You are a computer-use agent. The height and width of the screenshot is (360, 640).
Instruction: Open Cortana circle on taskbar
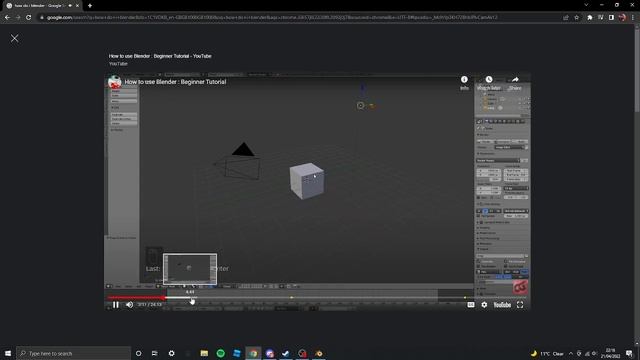point(138,353)
